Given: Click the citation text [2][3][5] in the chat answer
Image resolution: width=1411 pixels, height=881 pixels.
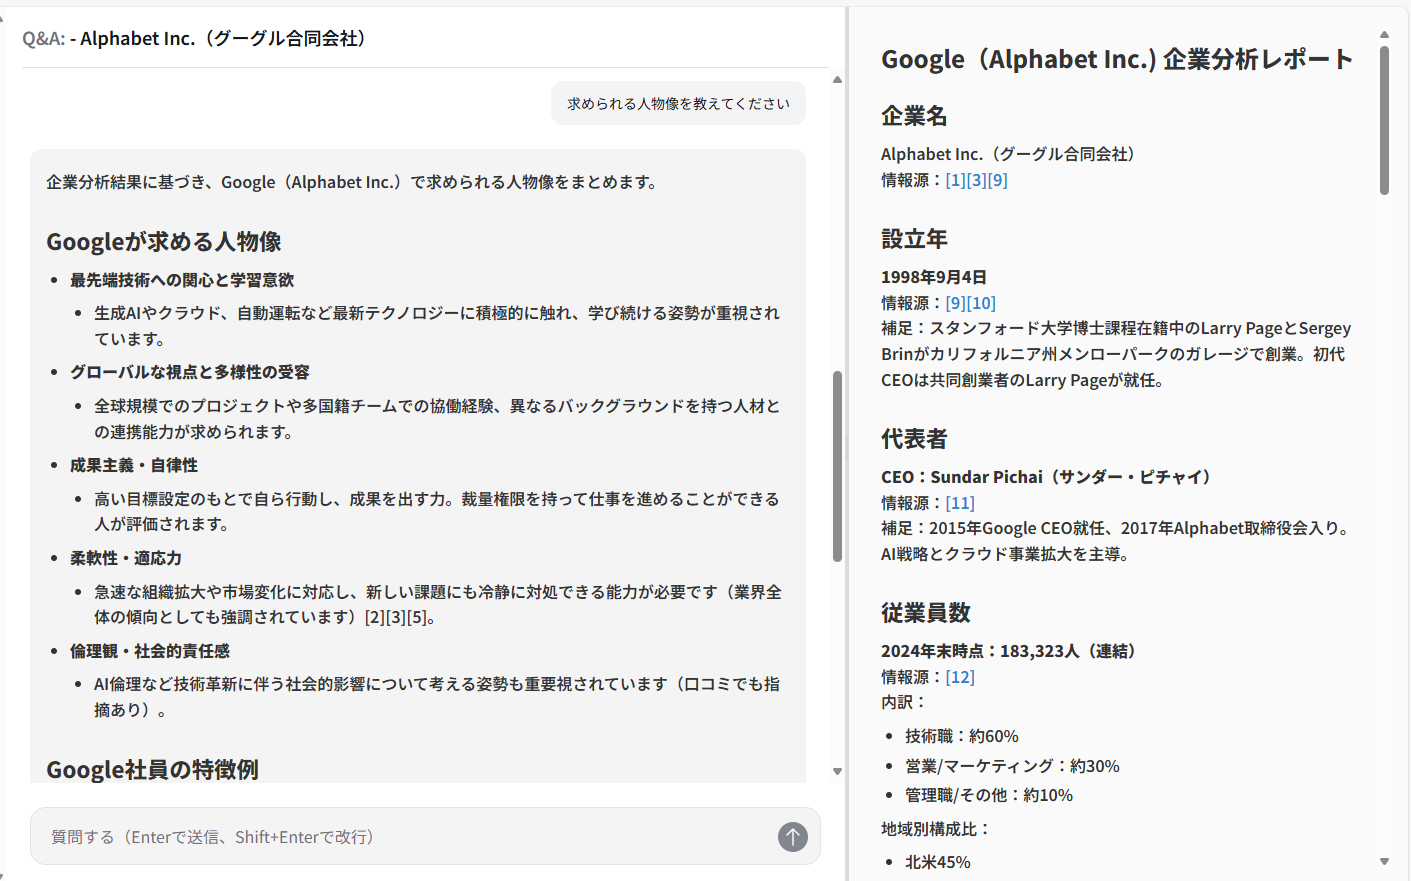Looking at the screenshot, I should (395, 617).
